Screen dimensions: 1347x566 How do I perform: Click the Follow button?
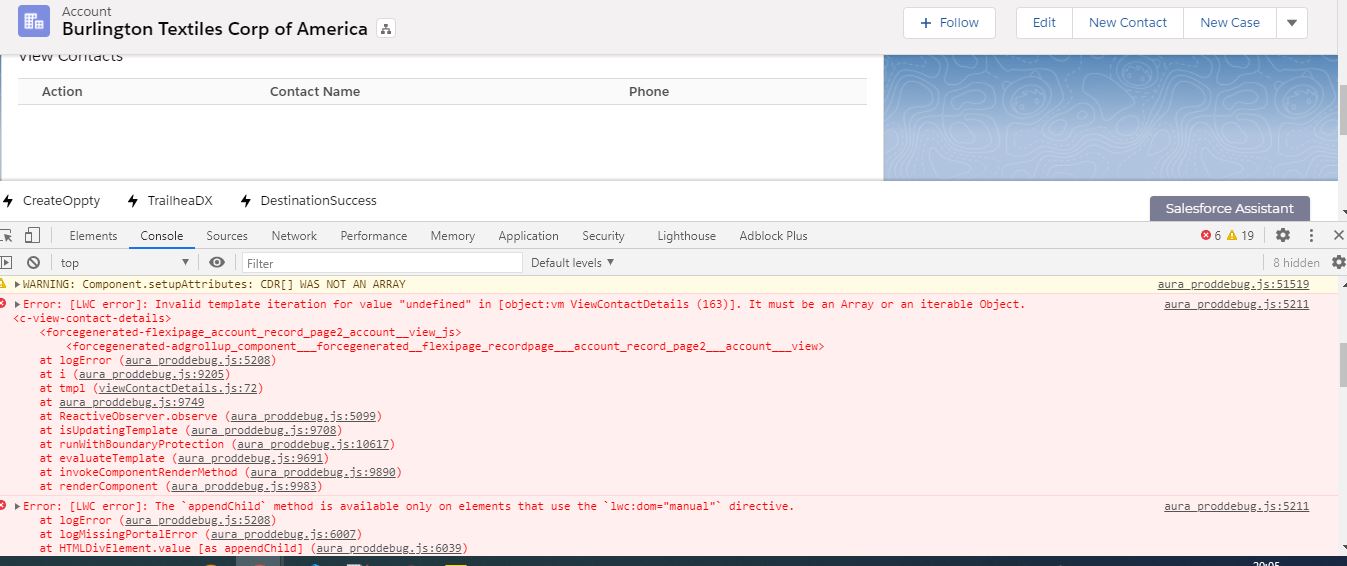(949, 23)
